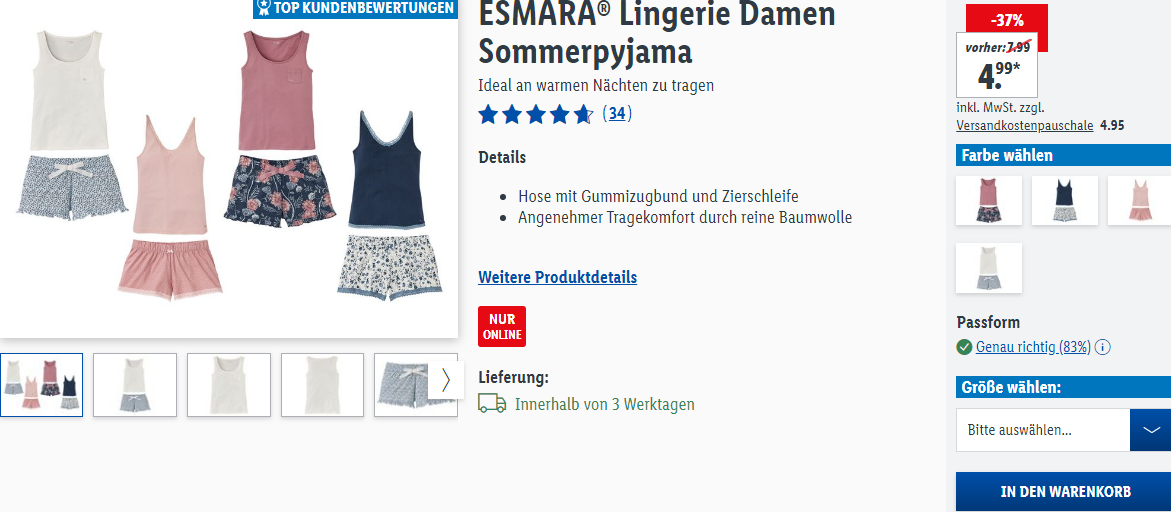Open Weitere Produktdetails link

pyautogui.click(x=557, y=278)
